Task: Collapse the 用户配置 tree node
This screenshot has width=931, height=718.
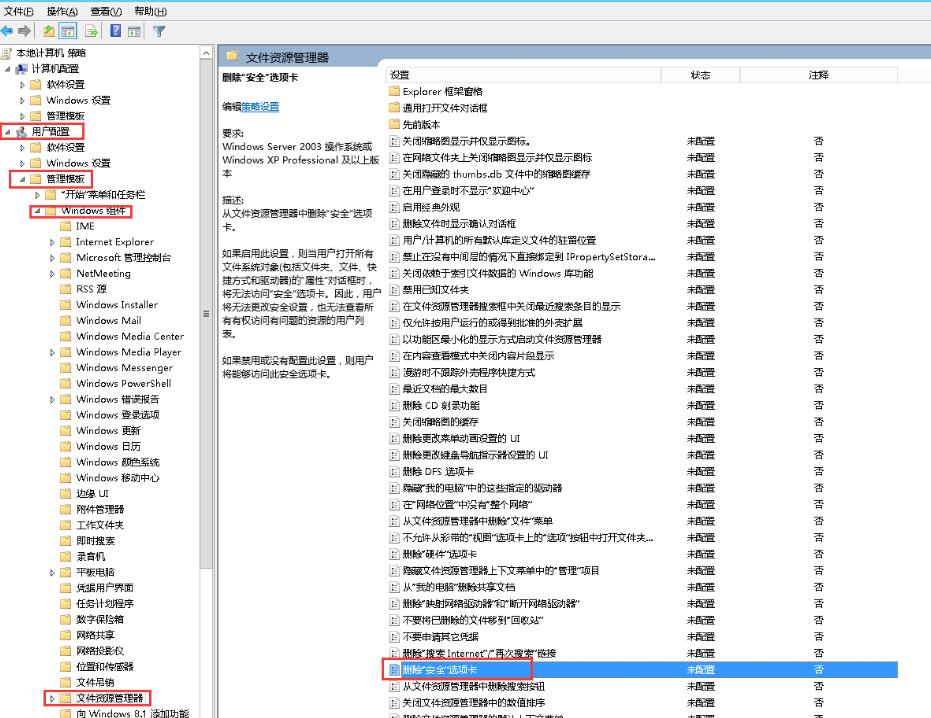Action: [8, 131]
